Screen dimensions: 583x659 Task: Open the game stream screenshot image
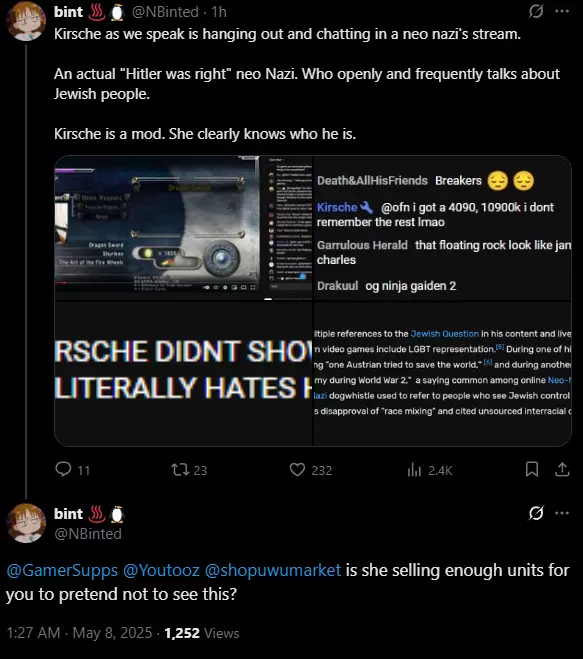coord(184,228)
